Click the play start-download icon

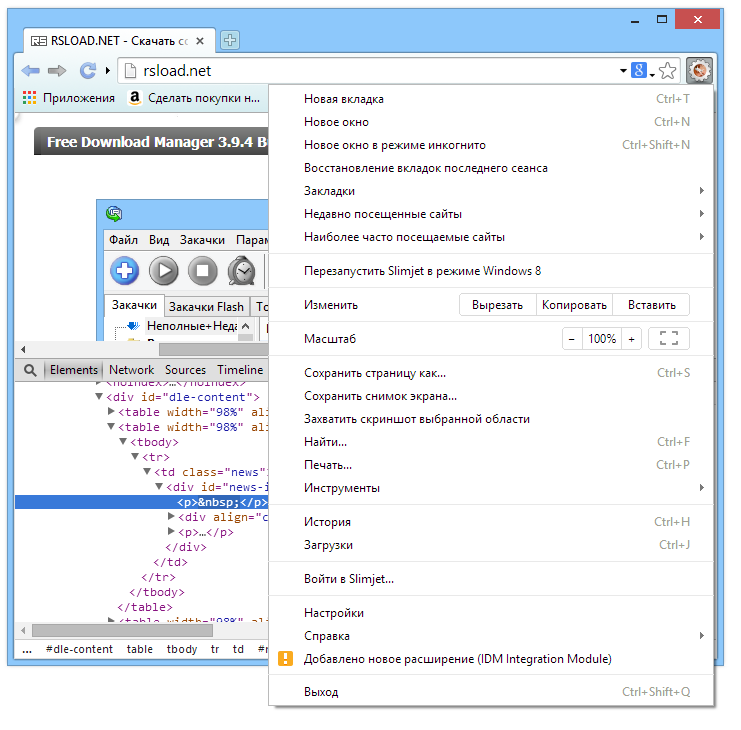coord(164,271)
